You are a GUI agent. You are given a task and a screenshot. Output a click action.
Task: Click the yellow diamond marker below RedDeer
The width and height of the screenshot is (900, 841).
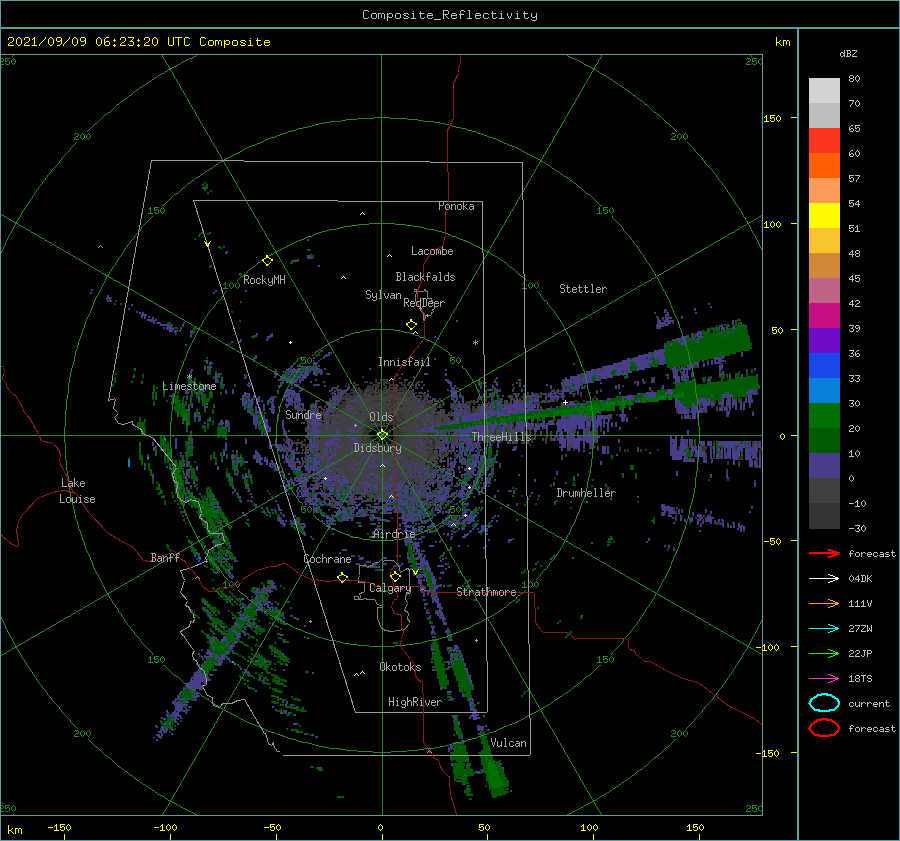412,325
